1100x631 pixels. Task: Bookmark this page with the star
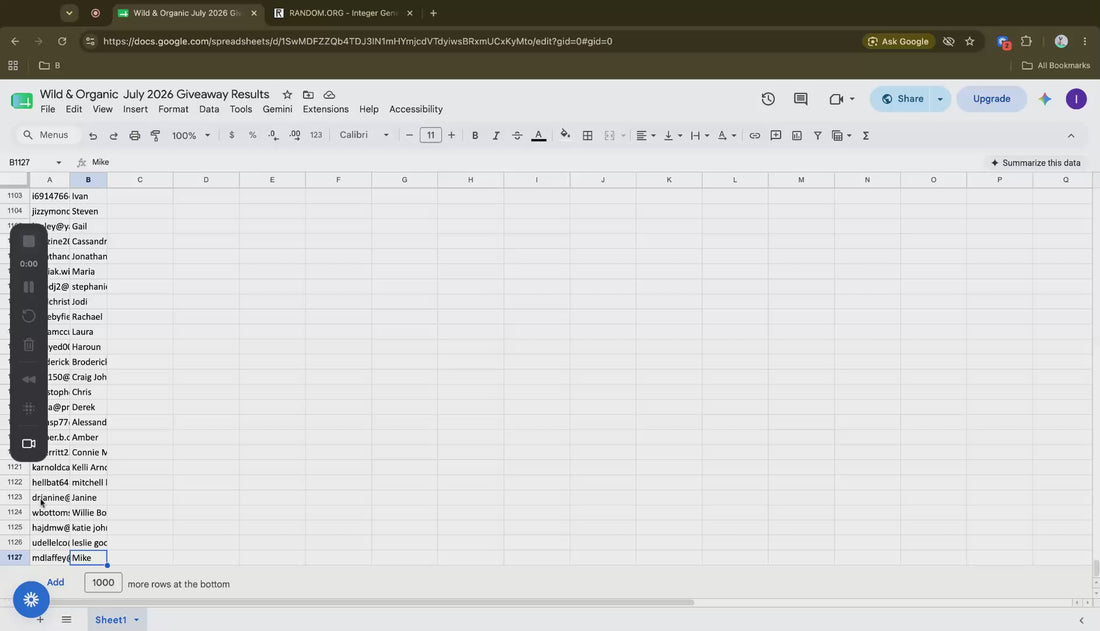coord(970,41)
